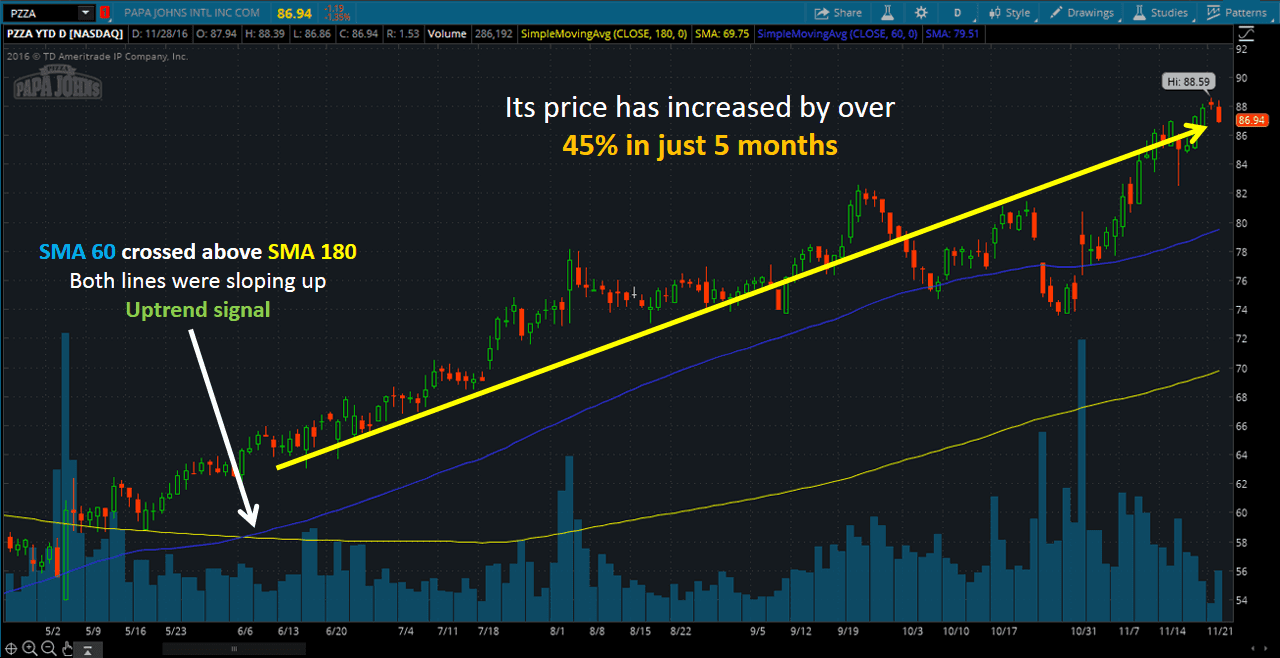The width and height of the screenshot is (1280, 658).
Task: Select the pan hand tool icon
Action: (69, 648)
